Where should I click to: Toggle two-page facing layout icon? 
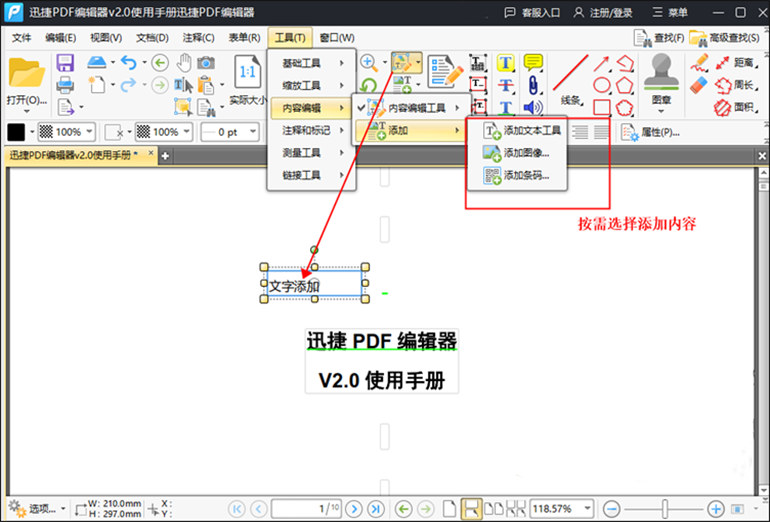point(494,509)
